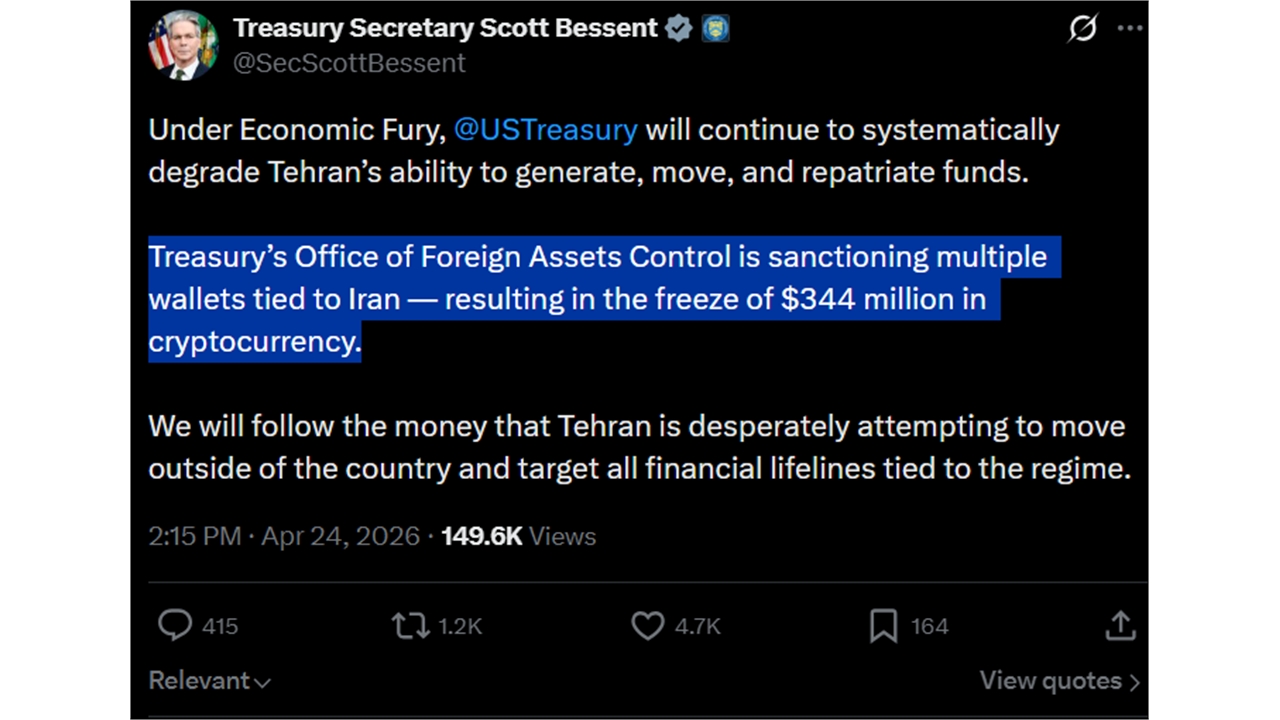Reply to the post via speech bubble
Image resolution: width=1280 pixels, height=720 pixels.
point(175,626)
